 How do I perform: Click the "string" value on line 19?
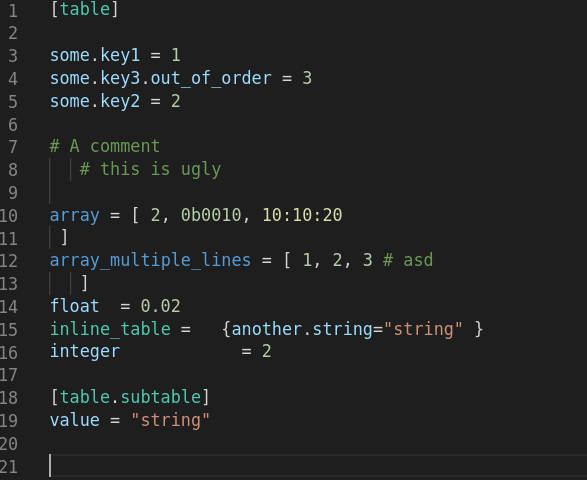tap(170, 420)
